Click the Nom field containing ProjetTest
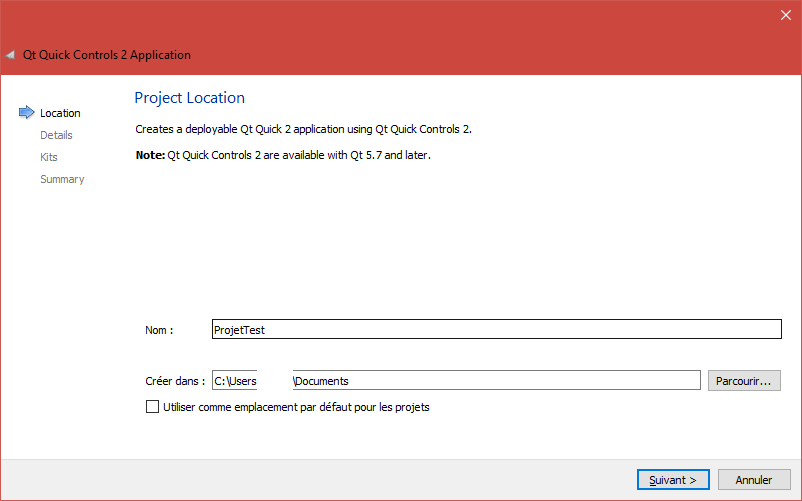This screenshot has width=802, height=501. coord(497,329)
